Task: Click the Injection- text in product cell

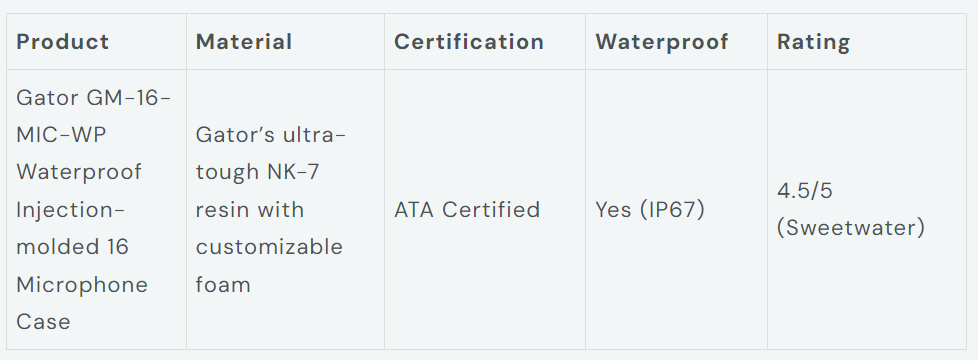Action: pos(70,210)
